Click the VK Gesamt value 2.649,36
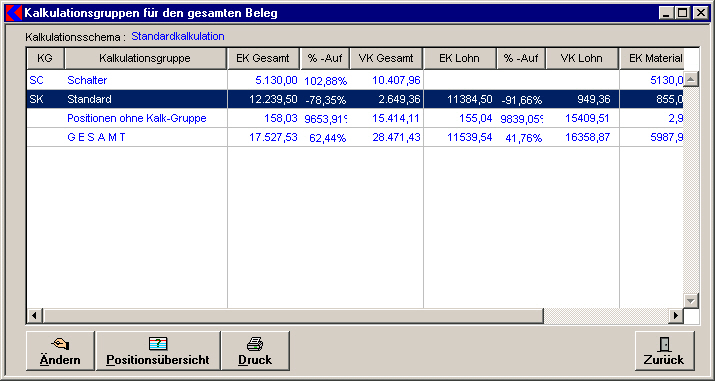715x381 pixels. point(399,99)
